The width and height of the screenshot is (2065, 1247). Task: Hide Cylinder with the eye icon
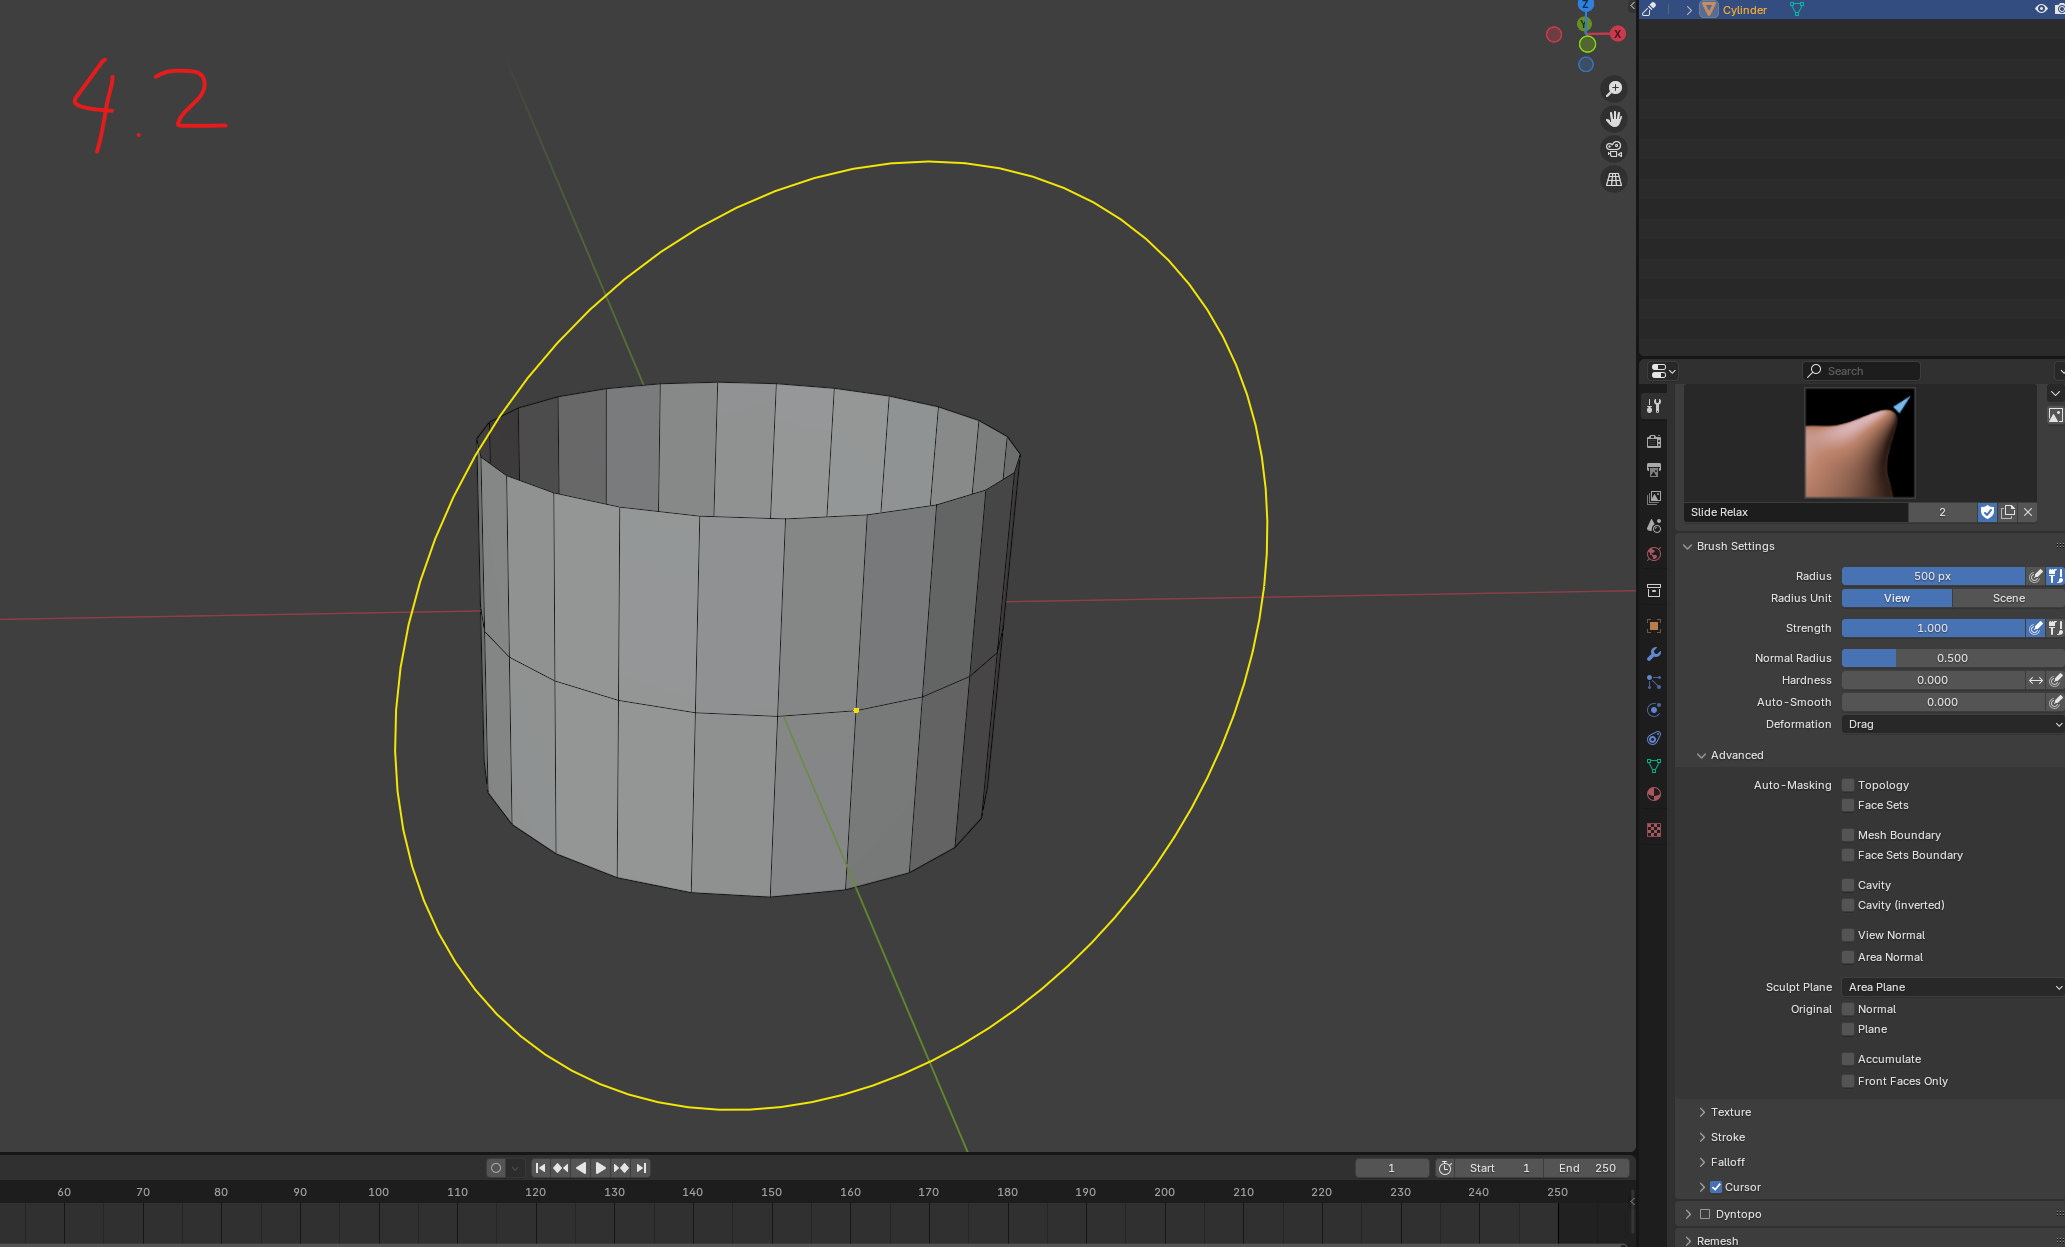[x=2041, y=9]
